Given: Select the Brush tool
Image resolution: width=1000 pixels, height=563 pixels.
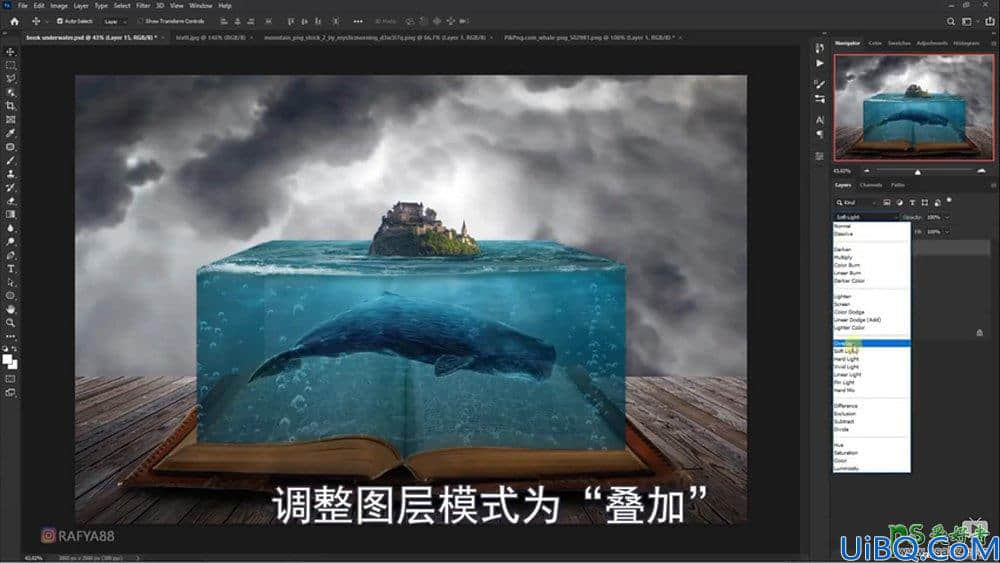Looking at the screenshot, I should [10, 161].
